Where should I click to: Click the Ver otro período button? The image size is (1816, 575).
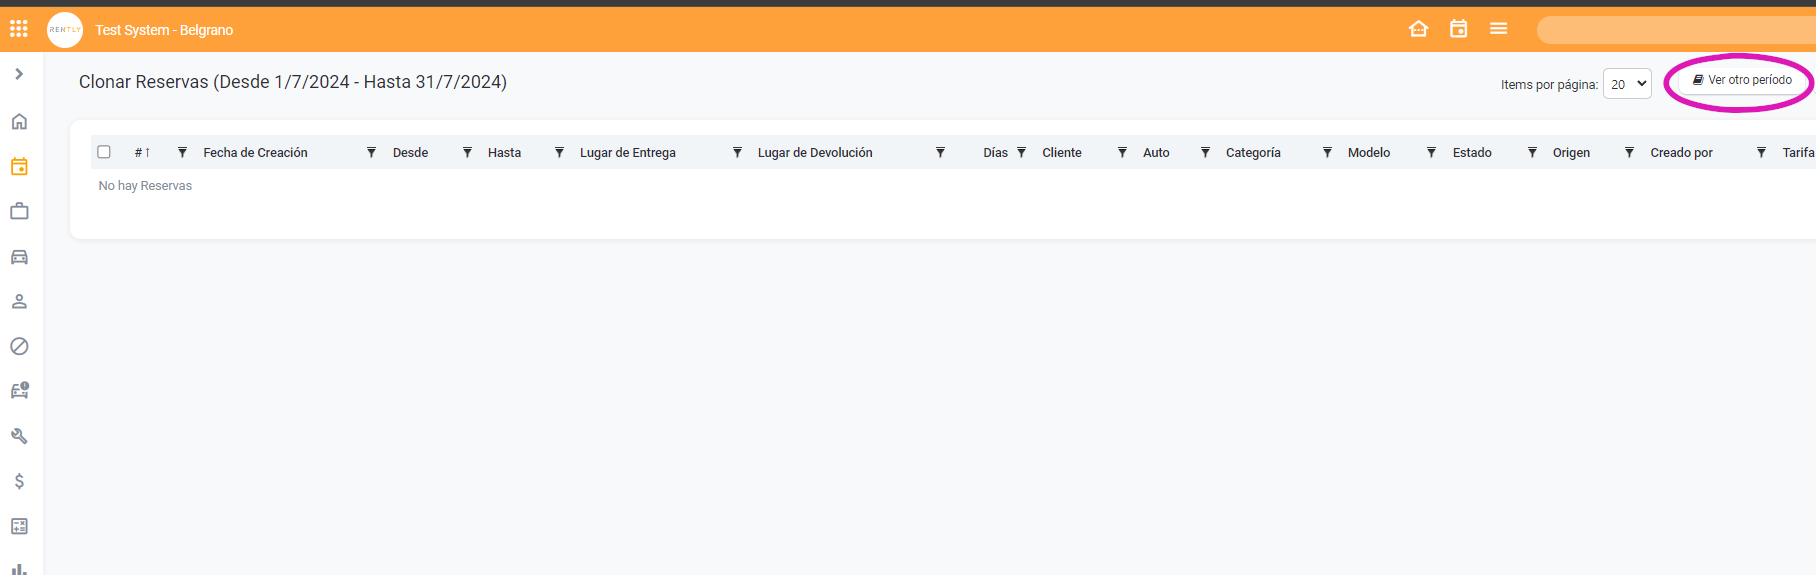[x=1741, y=80]
